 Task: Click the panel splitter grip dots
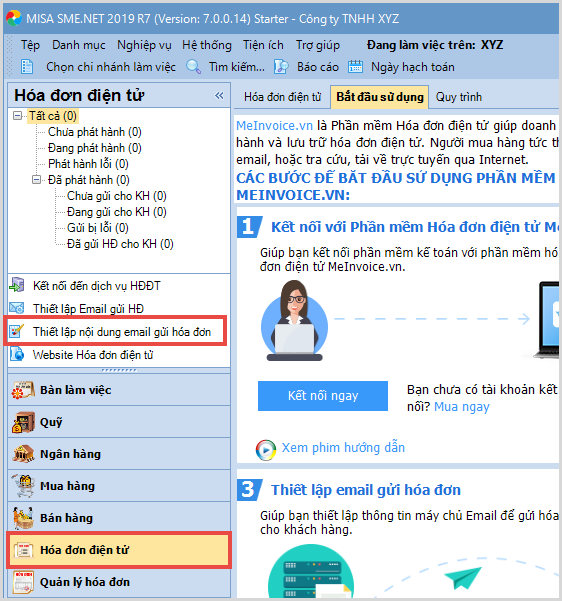coord(119,370)
